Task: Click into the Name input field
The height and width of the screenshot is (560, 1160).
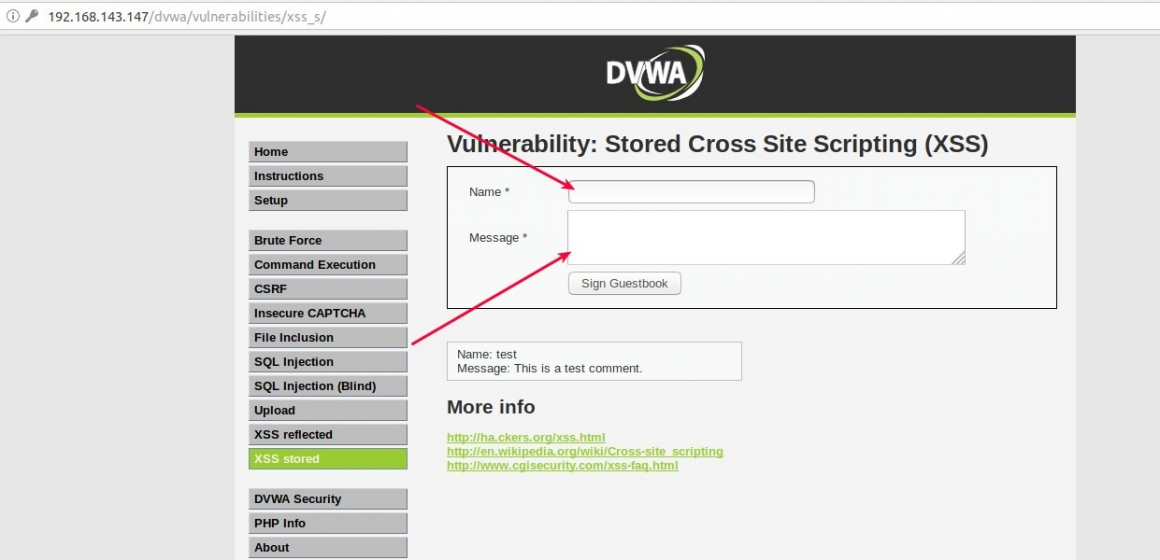Action: 691,192
